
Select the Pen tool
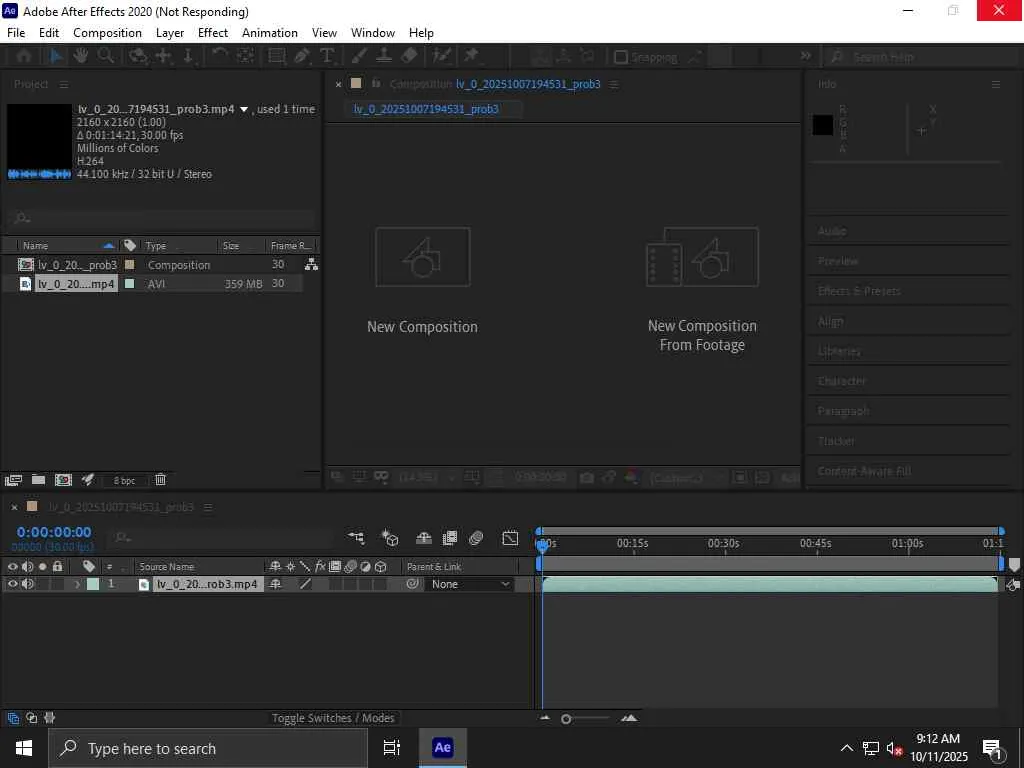[301, 57]
